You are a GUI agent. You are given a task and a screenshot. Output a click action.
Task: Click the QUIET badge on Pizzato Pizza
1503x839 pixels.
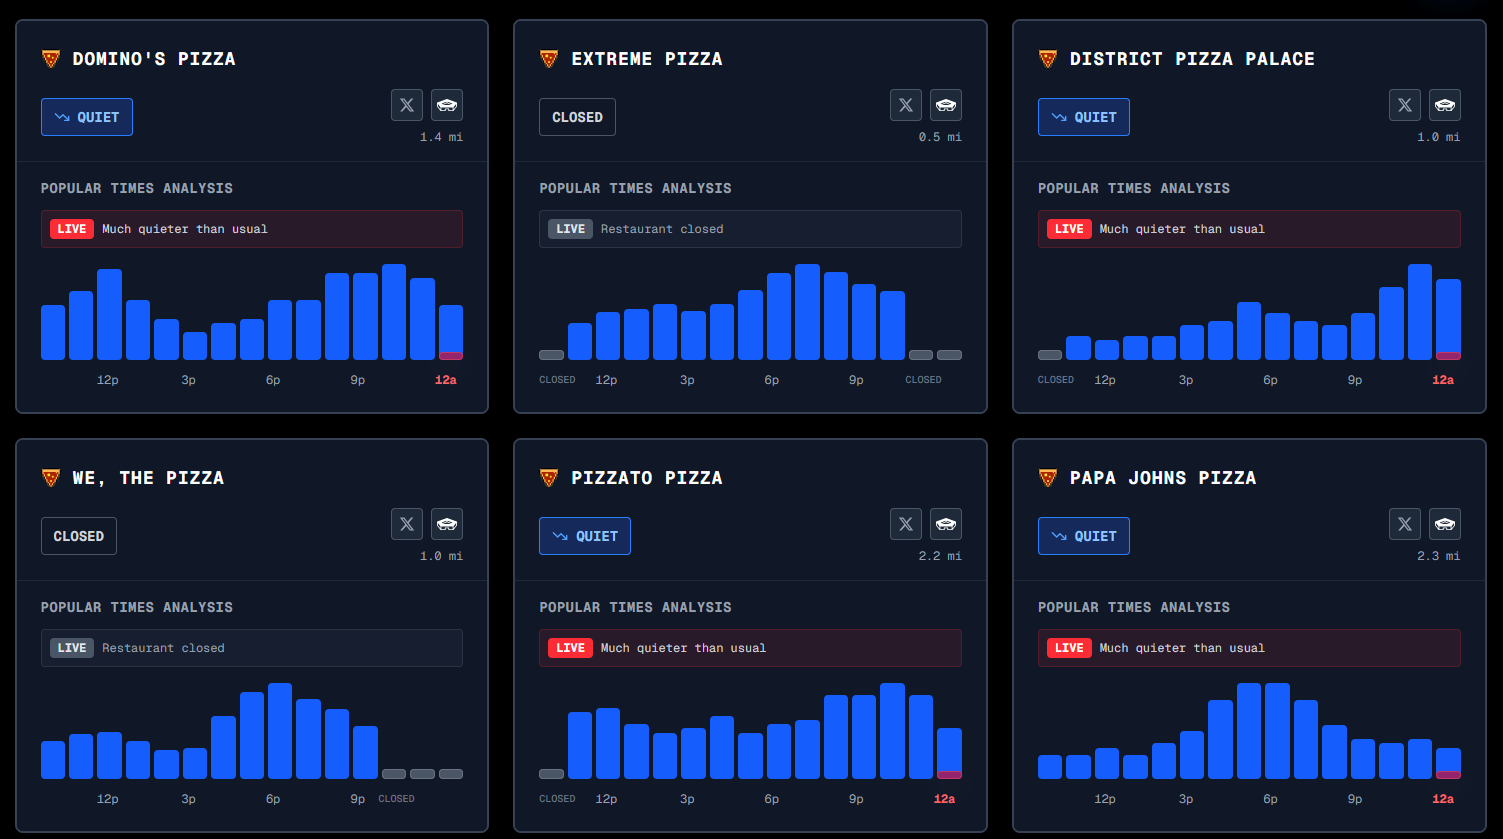point(585,536)
